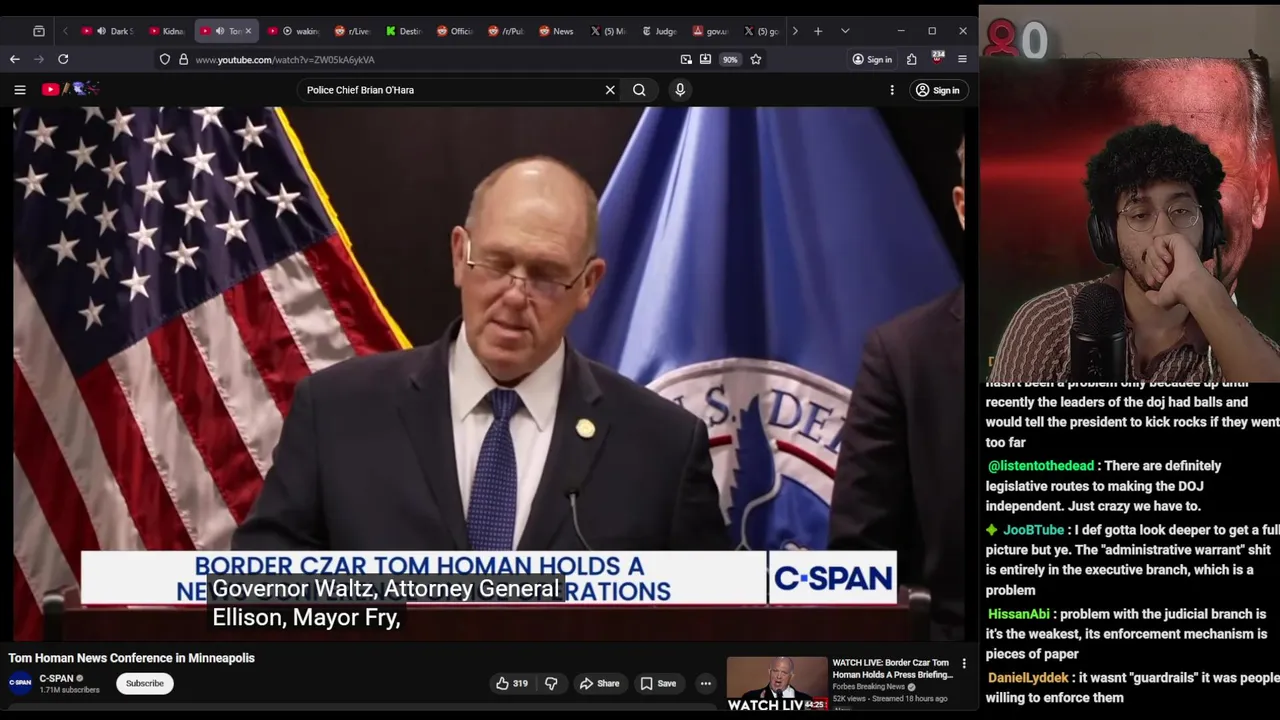This screenshot has width=1280, height=720.
Task: Mute the active Tom tab audio
Action: [220, 31]
